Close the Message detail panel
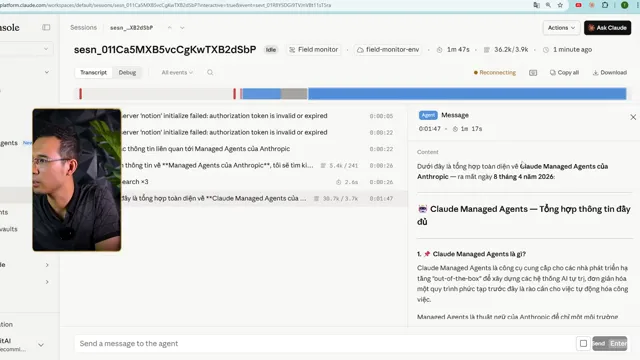 tap(633, 117)
